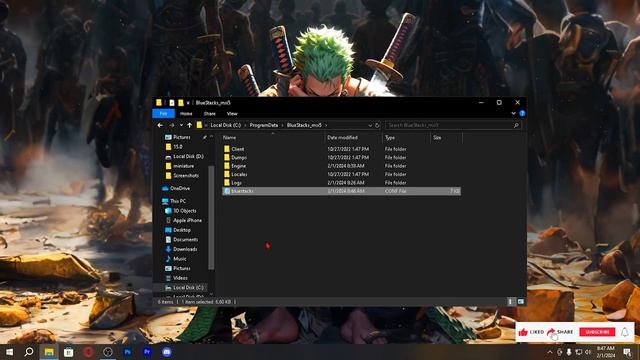Open taskbar Search icon
Image resolution: width=640 pixels, height=360 pixels.
click(x=29, y=352)
